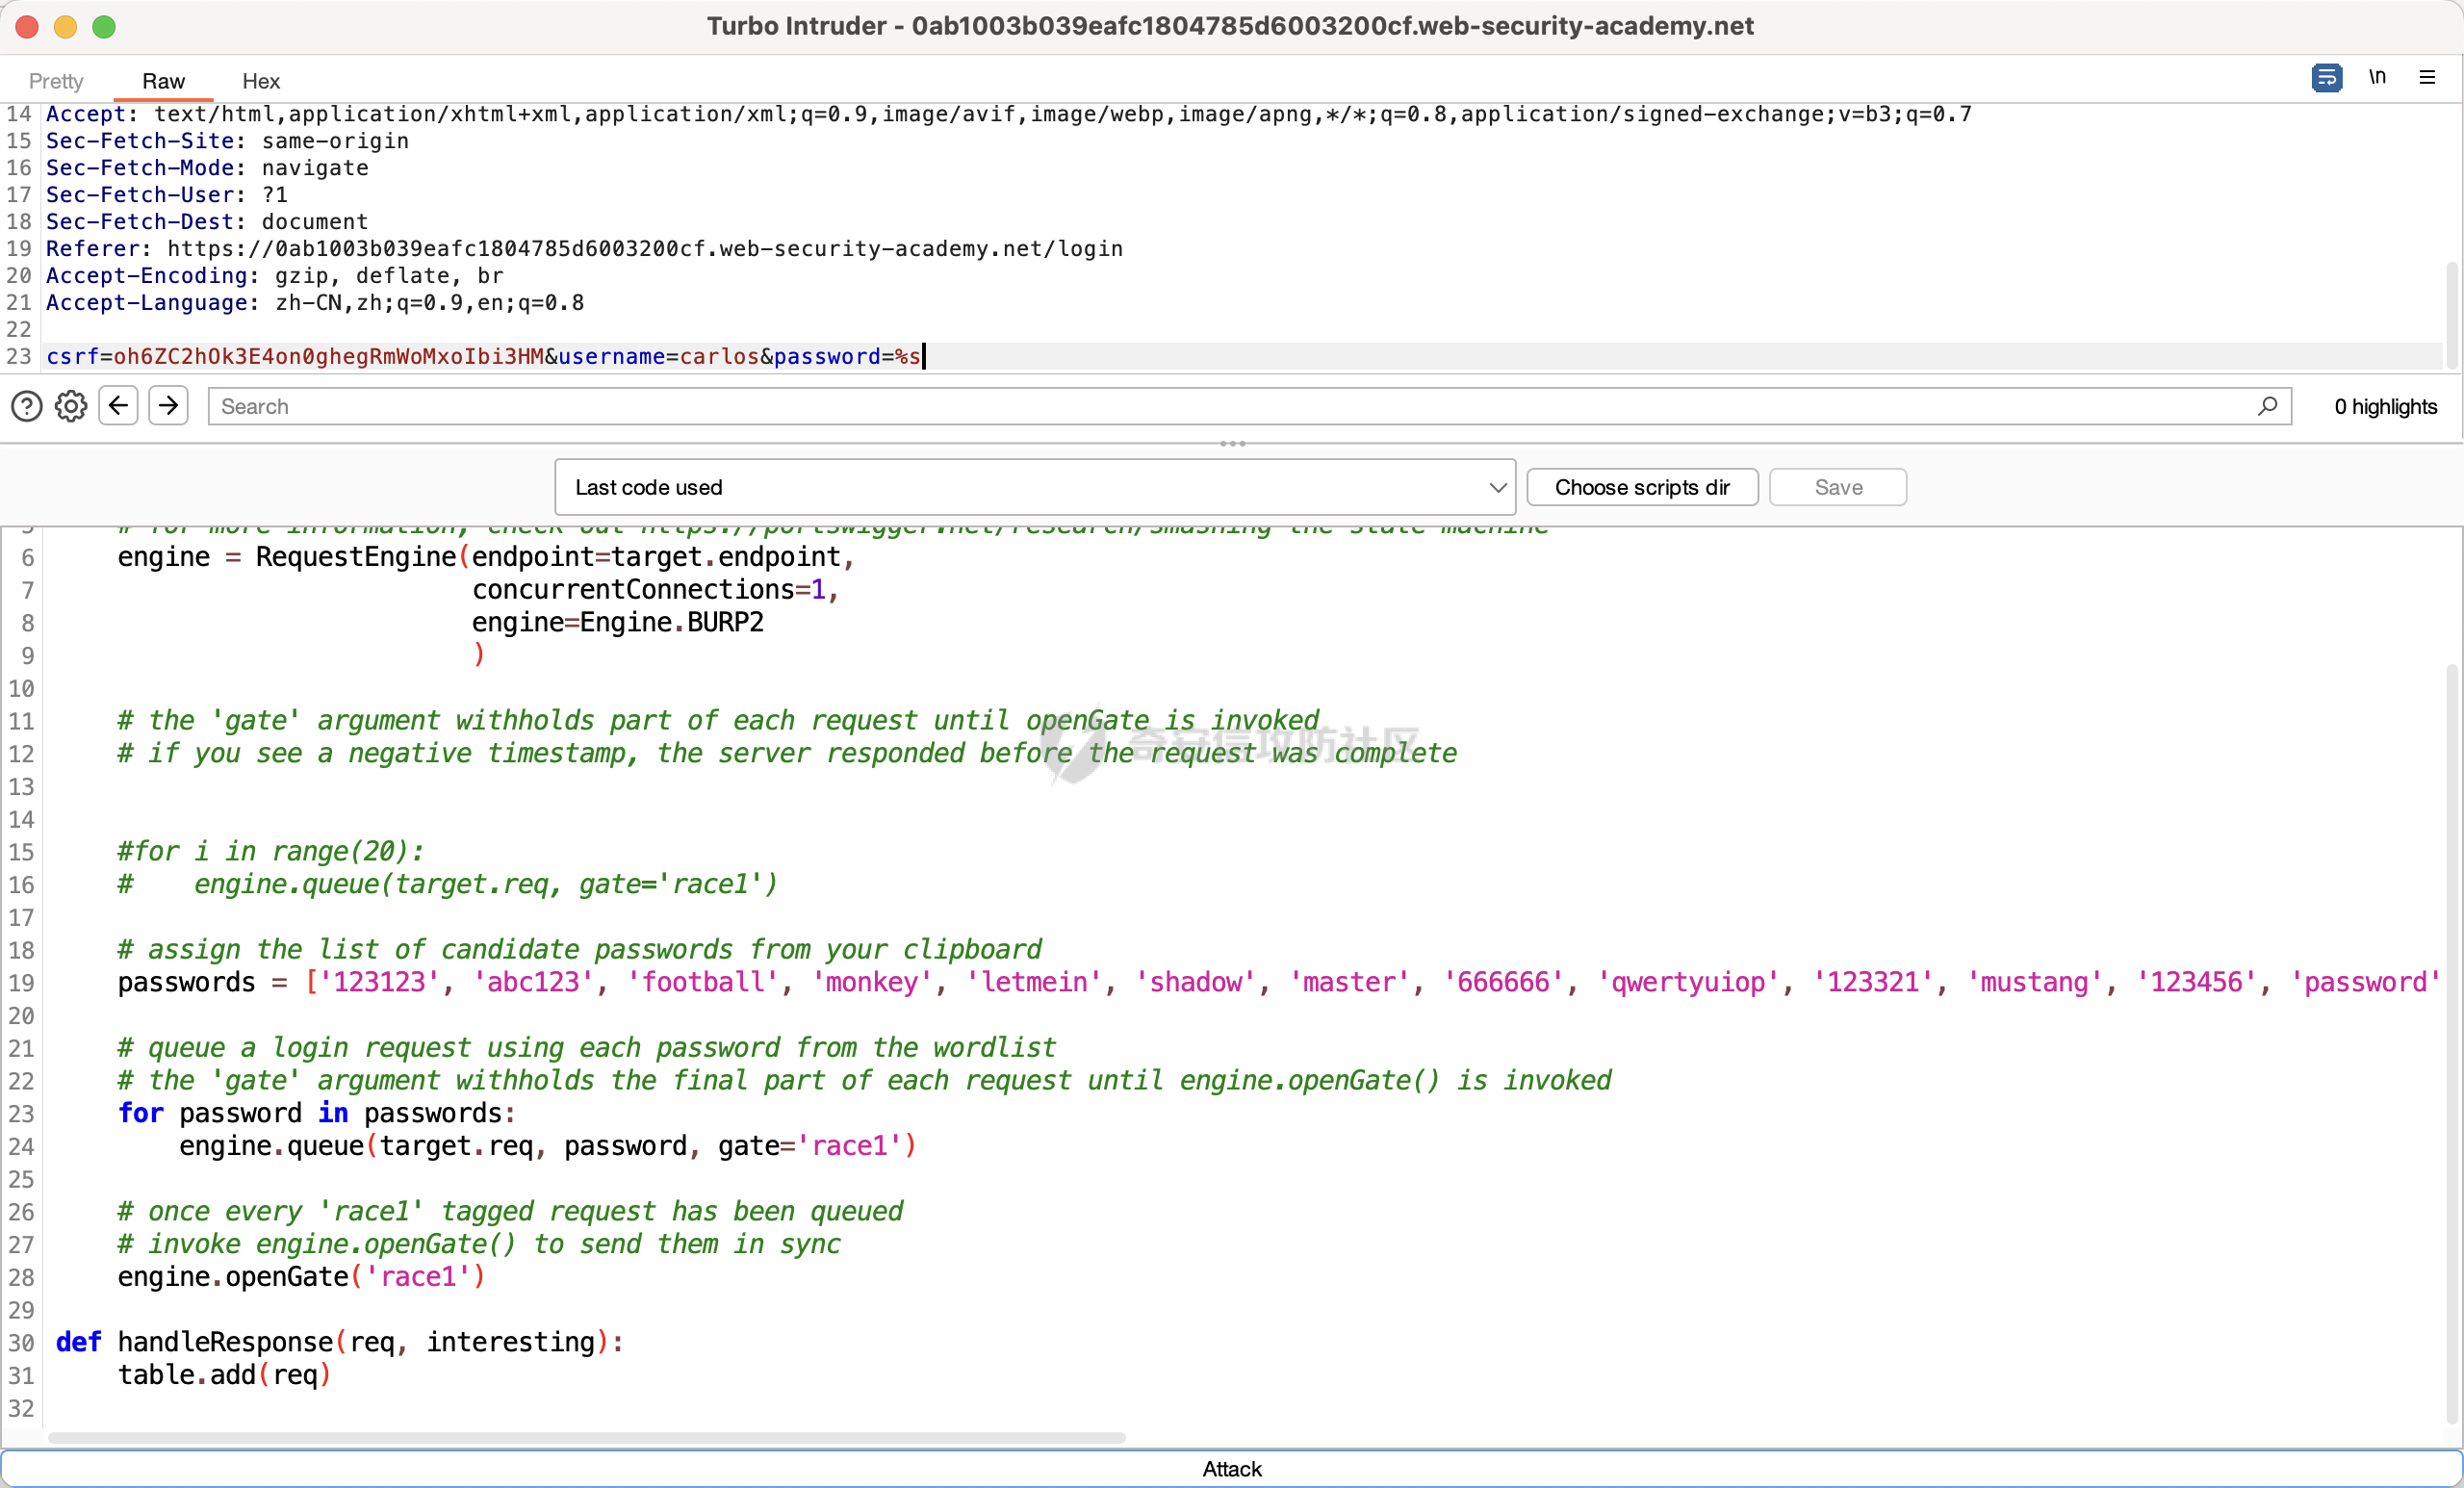Toggle the \n non-printable characters button
2464x1488 pixels.
(2377, 77)
